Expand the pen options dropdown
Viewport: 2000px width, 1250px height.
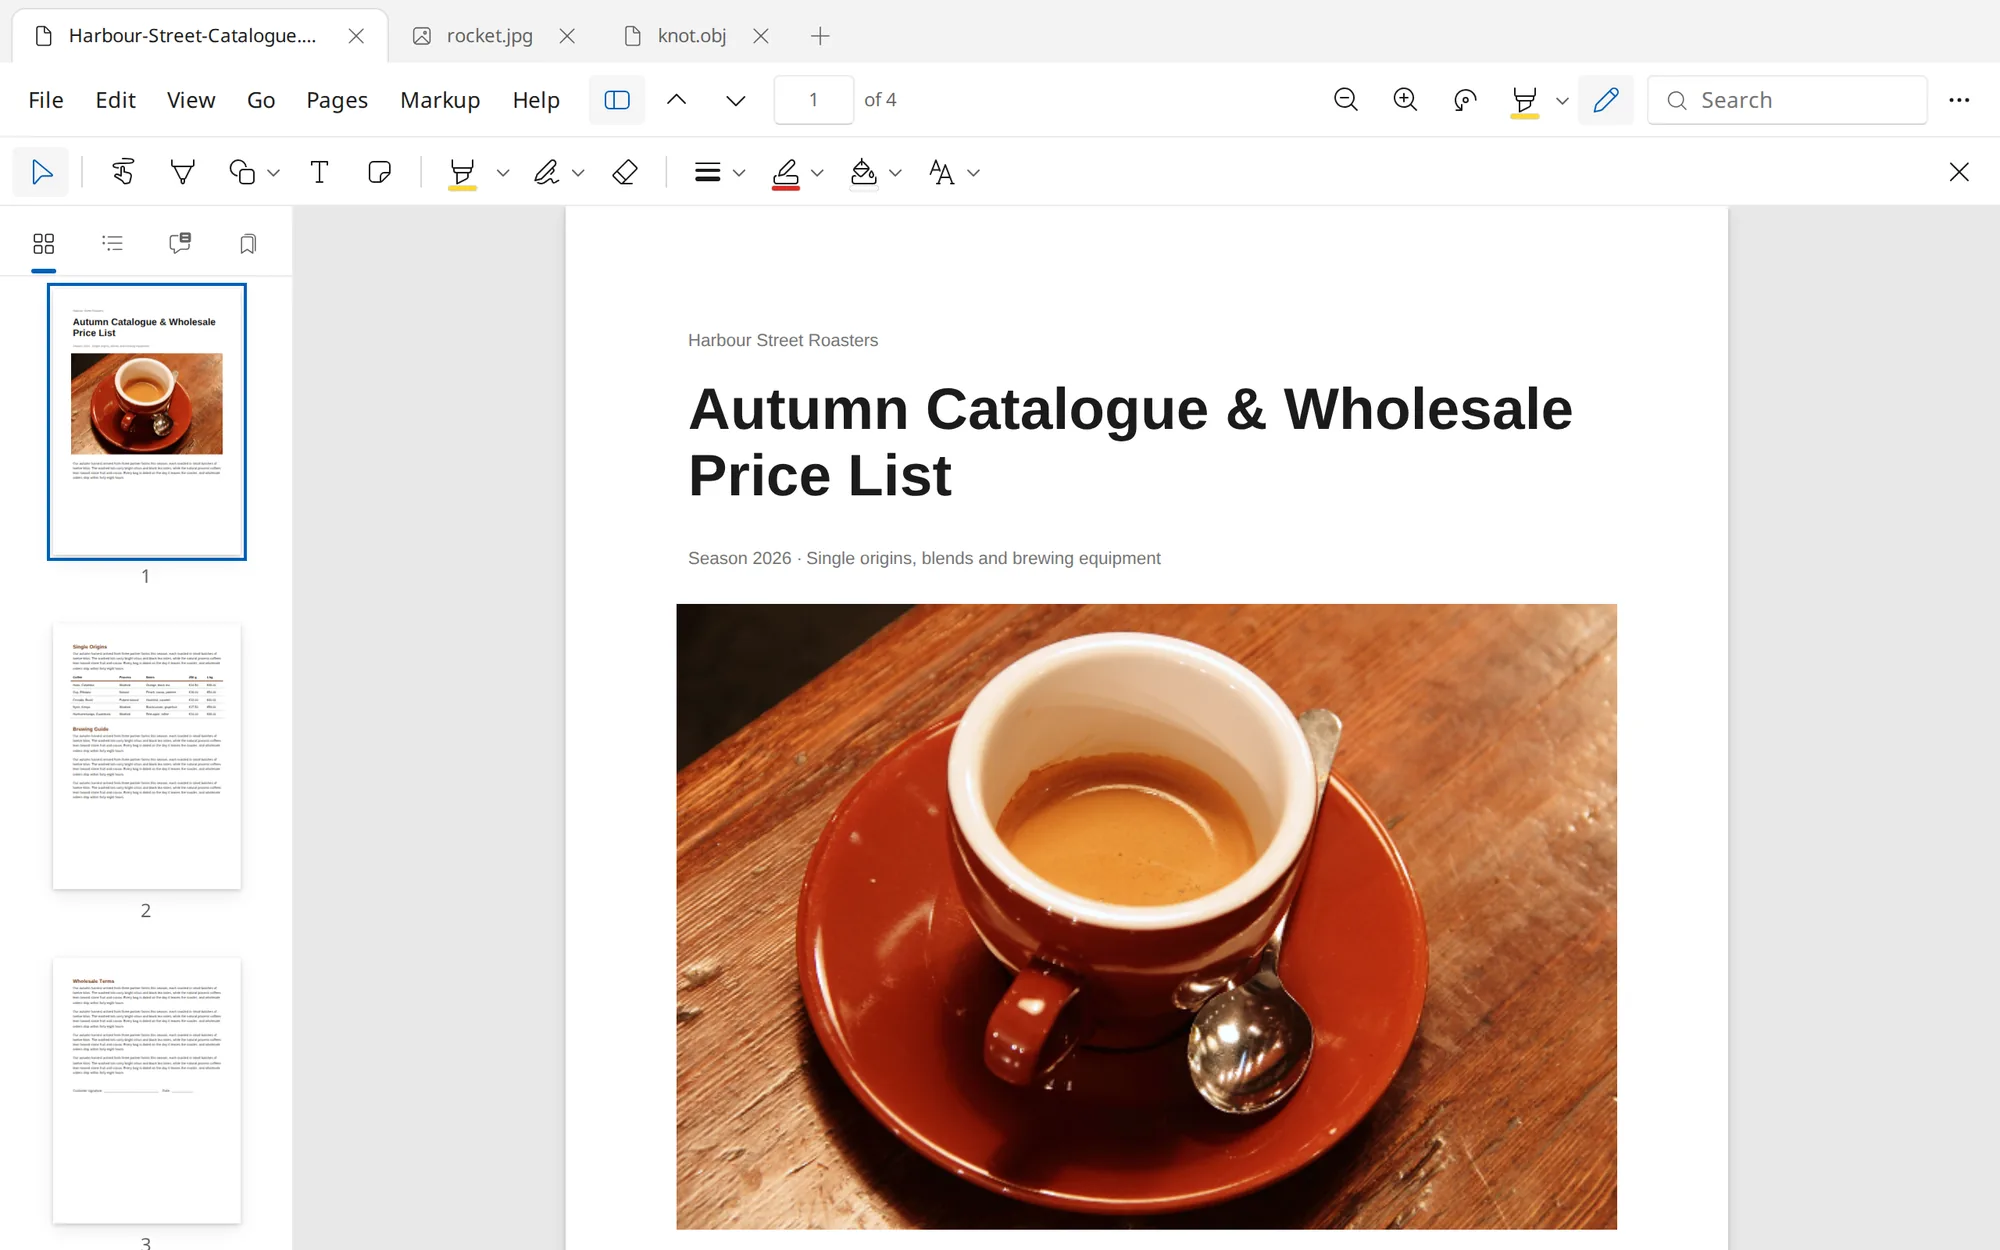(x=578, y=173)
